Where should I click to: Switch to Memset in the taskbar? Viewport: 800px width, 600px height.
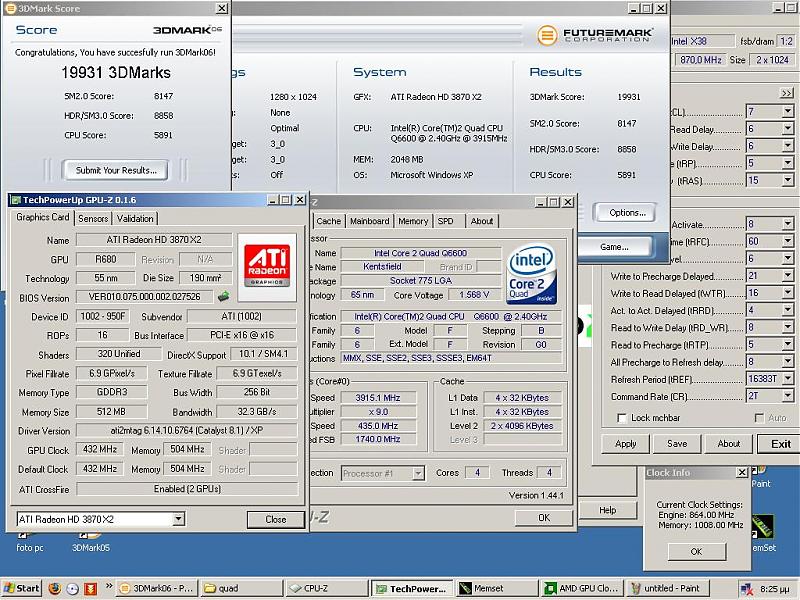(x=497, y=588)
